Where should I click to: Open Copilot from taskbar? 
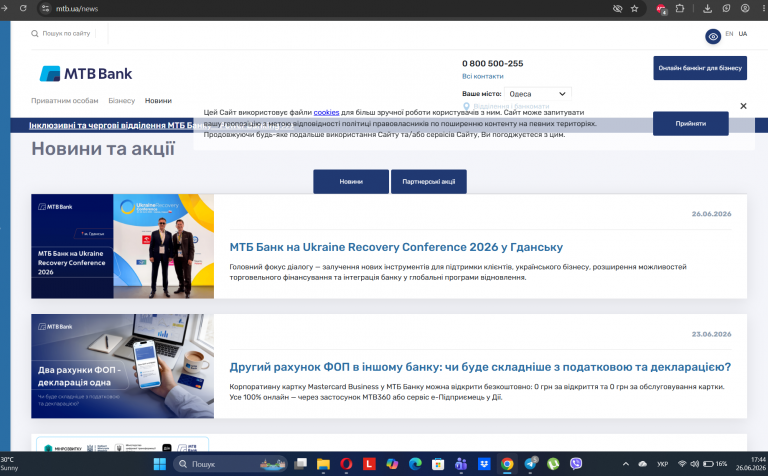tap(392, 464)
